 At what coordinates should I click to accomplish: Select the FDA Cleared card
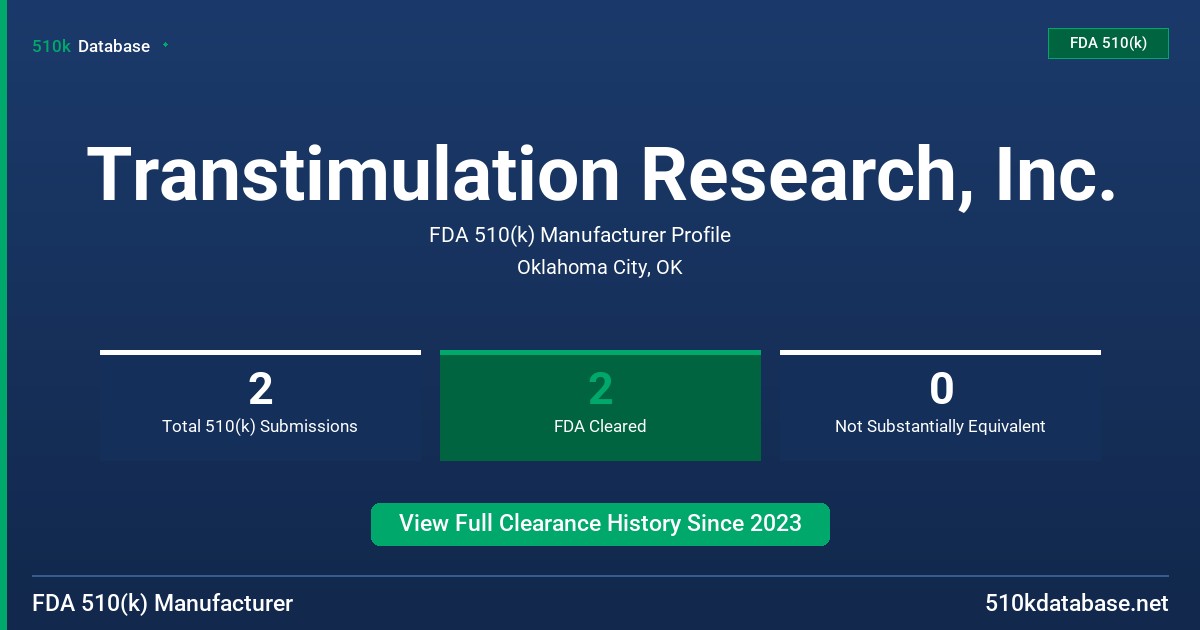(x=600, y=405)
